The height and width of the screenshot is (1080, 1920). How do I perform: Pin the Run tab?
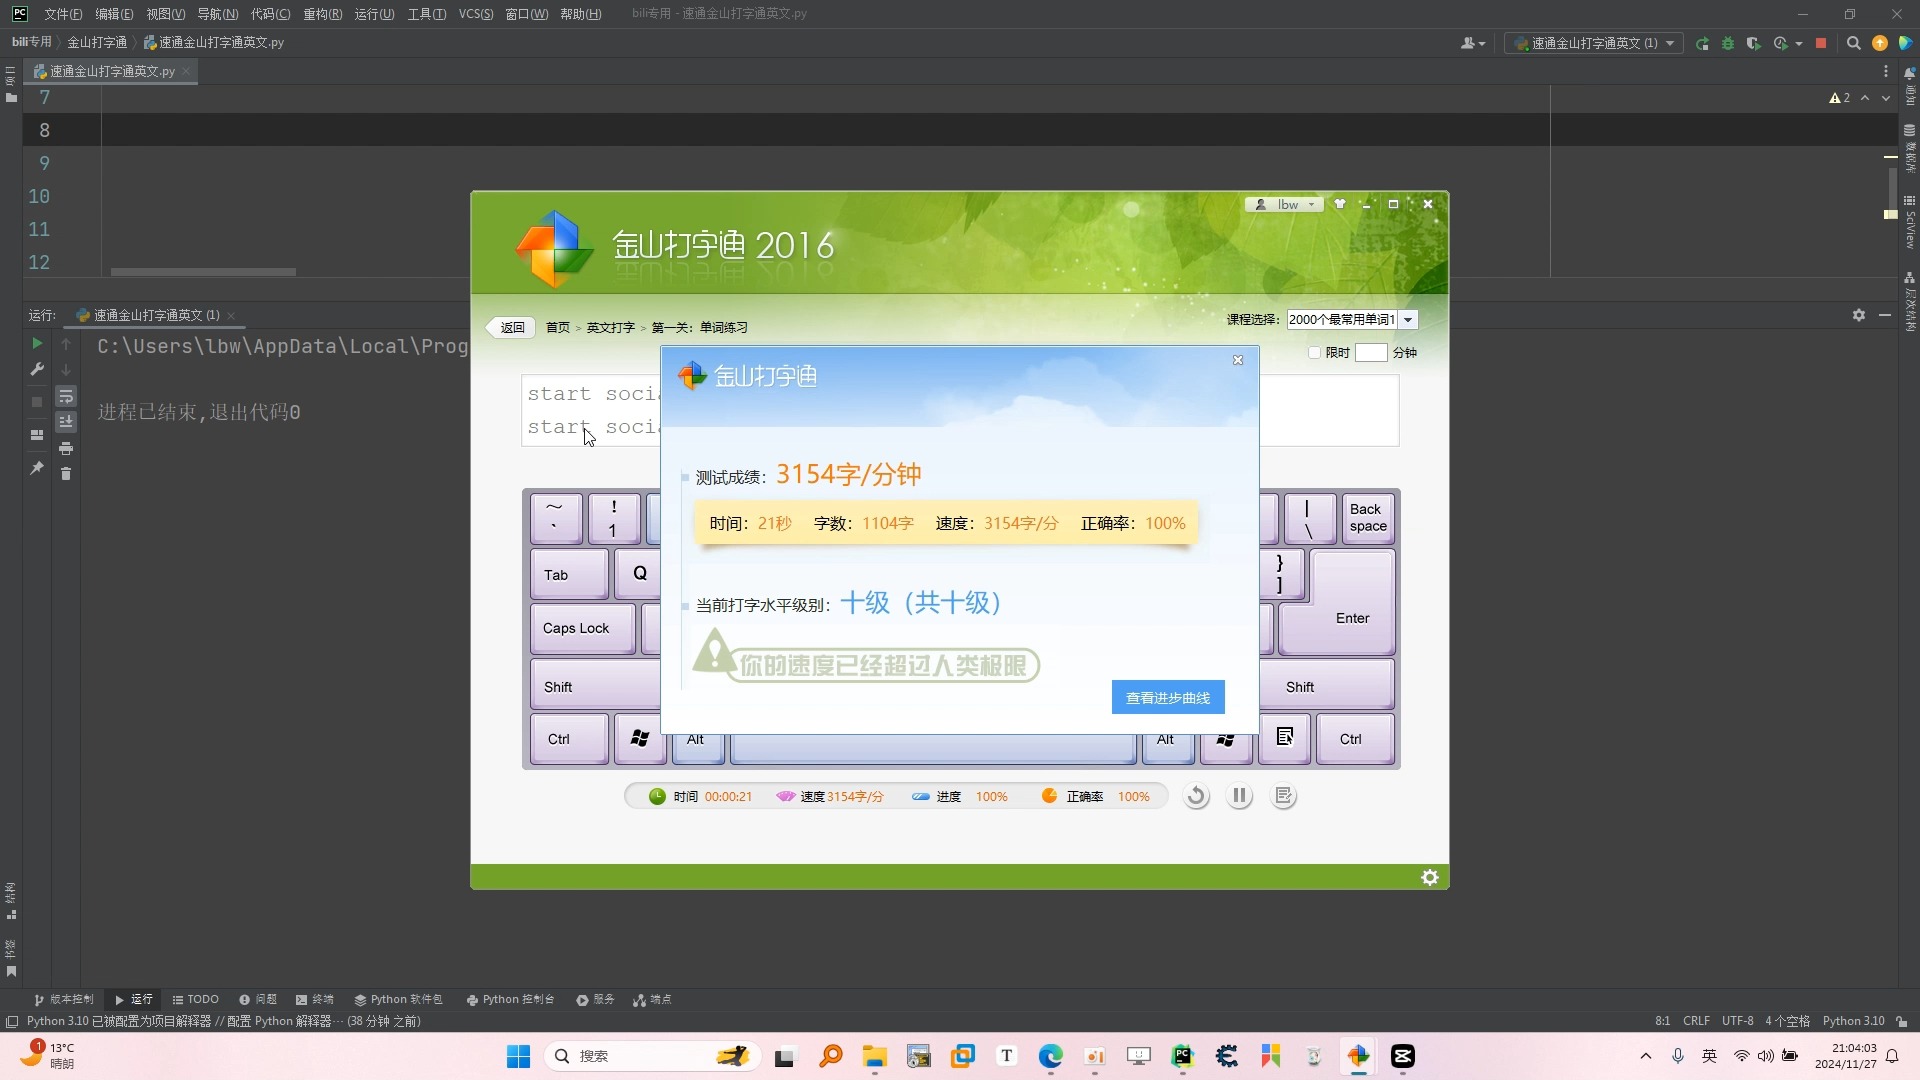pos(37,468)
